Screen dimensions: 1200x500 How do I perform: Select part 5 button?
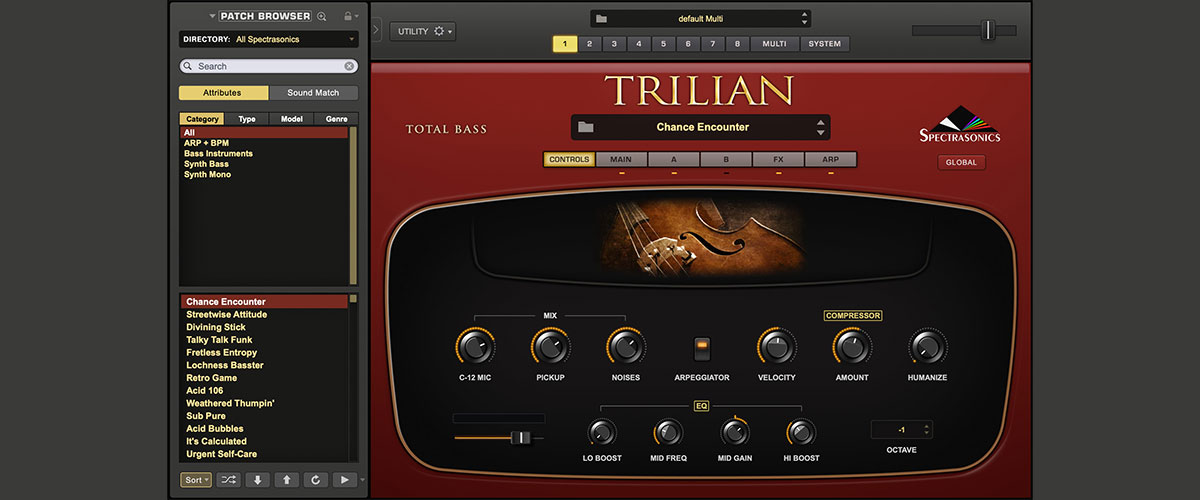click(663, 44)
